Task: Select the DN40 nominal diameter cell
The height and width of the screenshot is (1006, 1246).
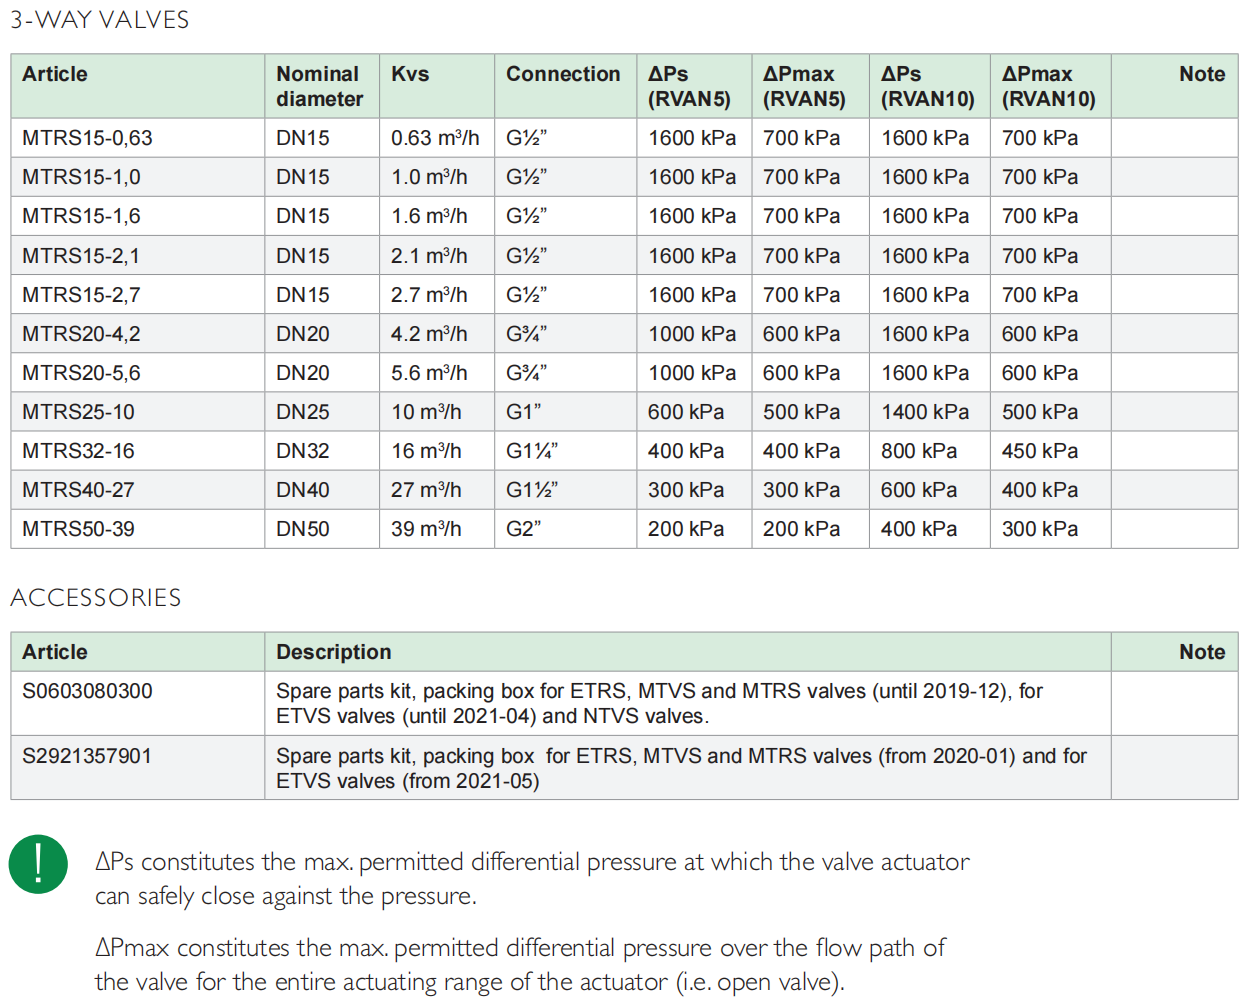Action: (303, 490)
